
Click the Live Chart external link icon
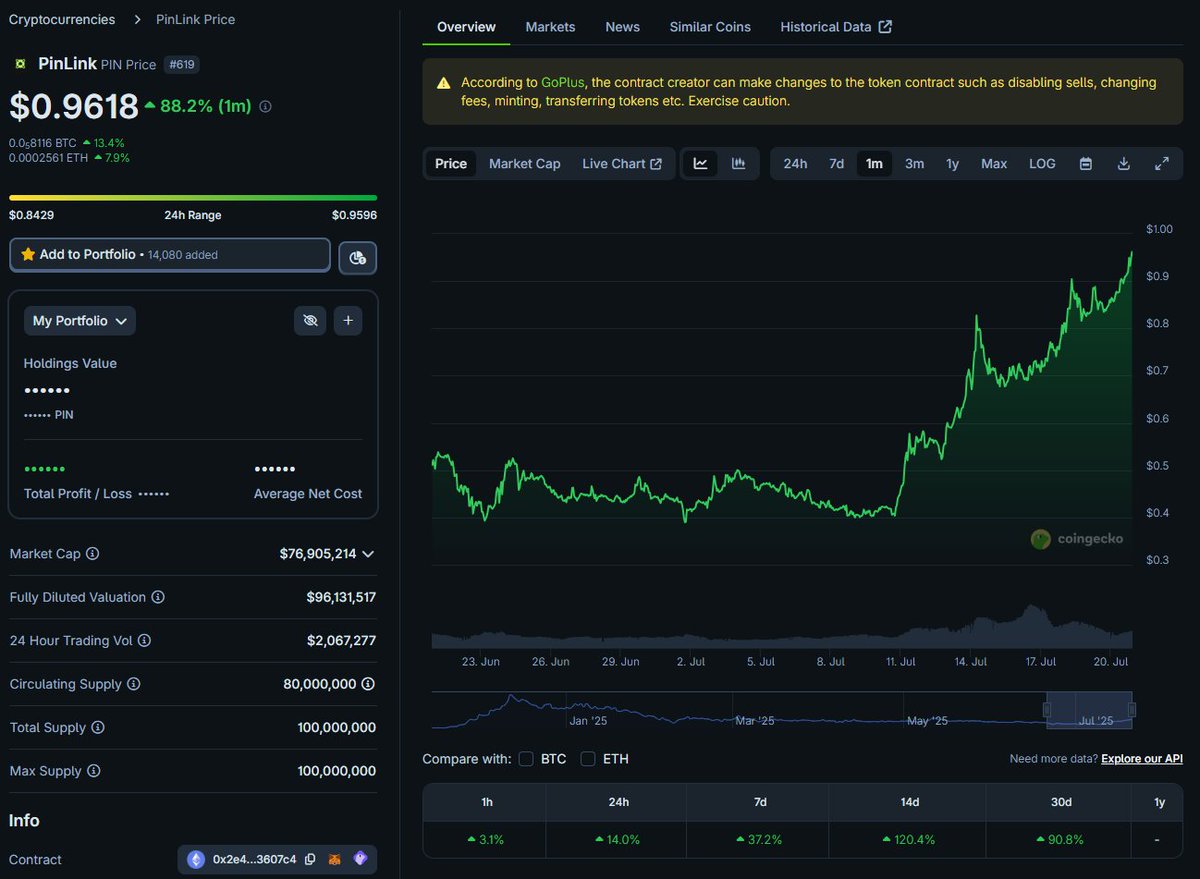[656, 164]
